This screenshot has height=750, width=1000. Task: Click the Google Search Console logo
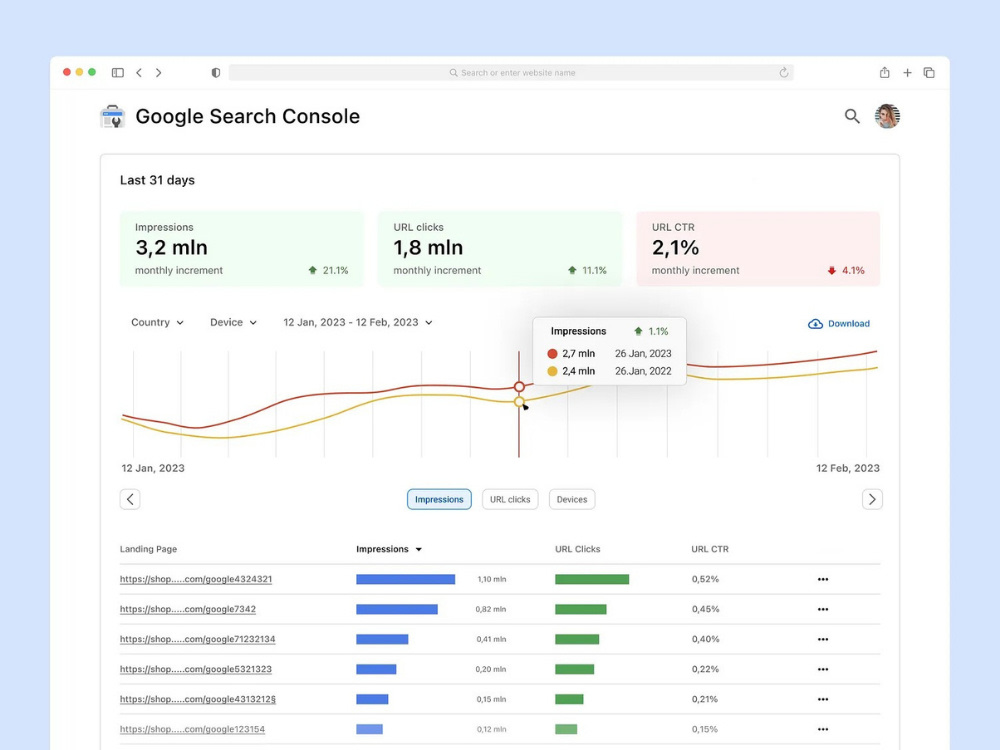(113, 117)
